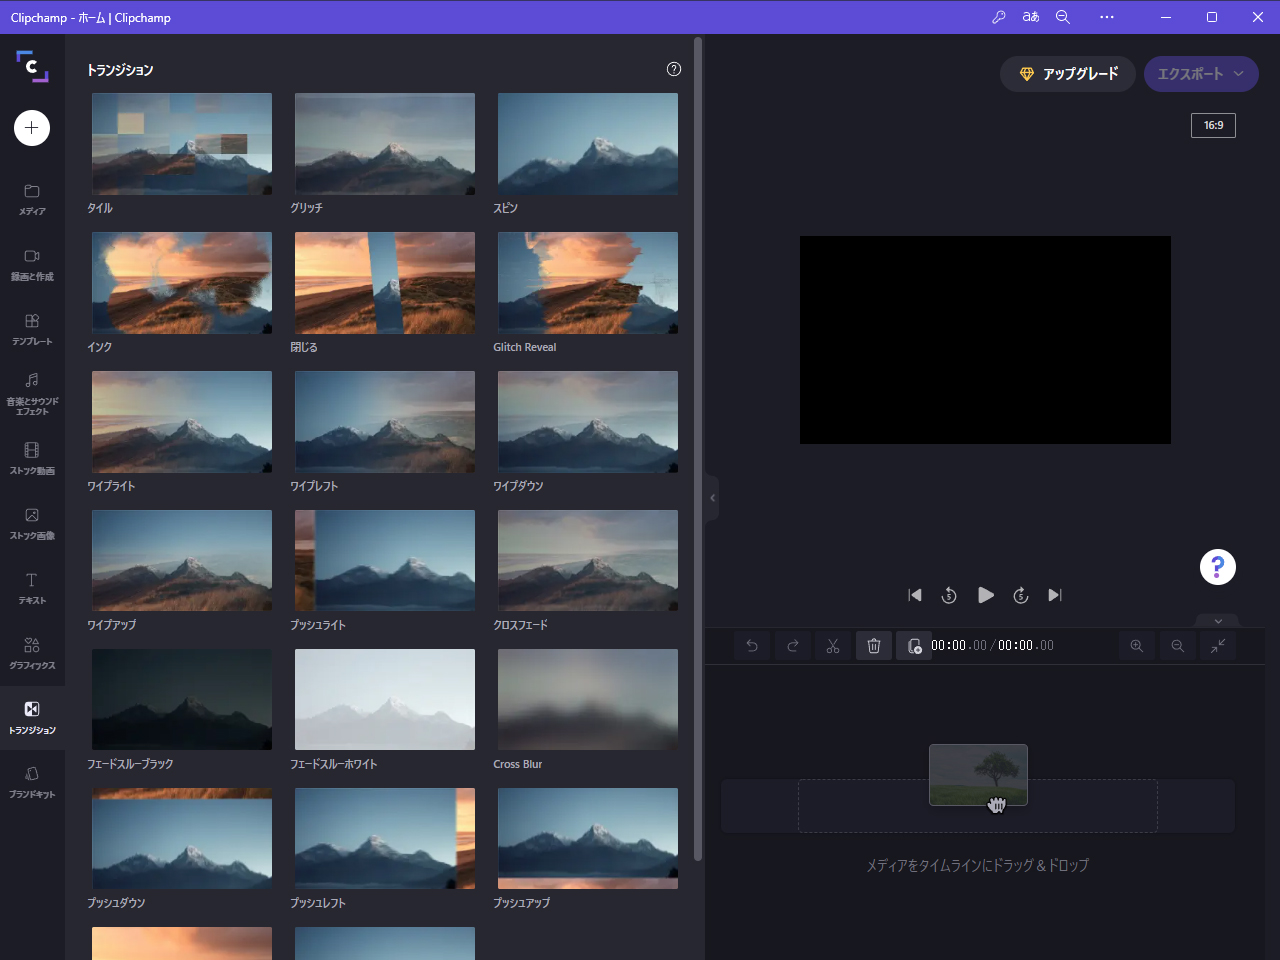Viewport: 1280px width, 960px height.
Task: Click the scissors split tool
Action: click(x=833, y=646)
